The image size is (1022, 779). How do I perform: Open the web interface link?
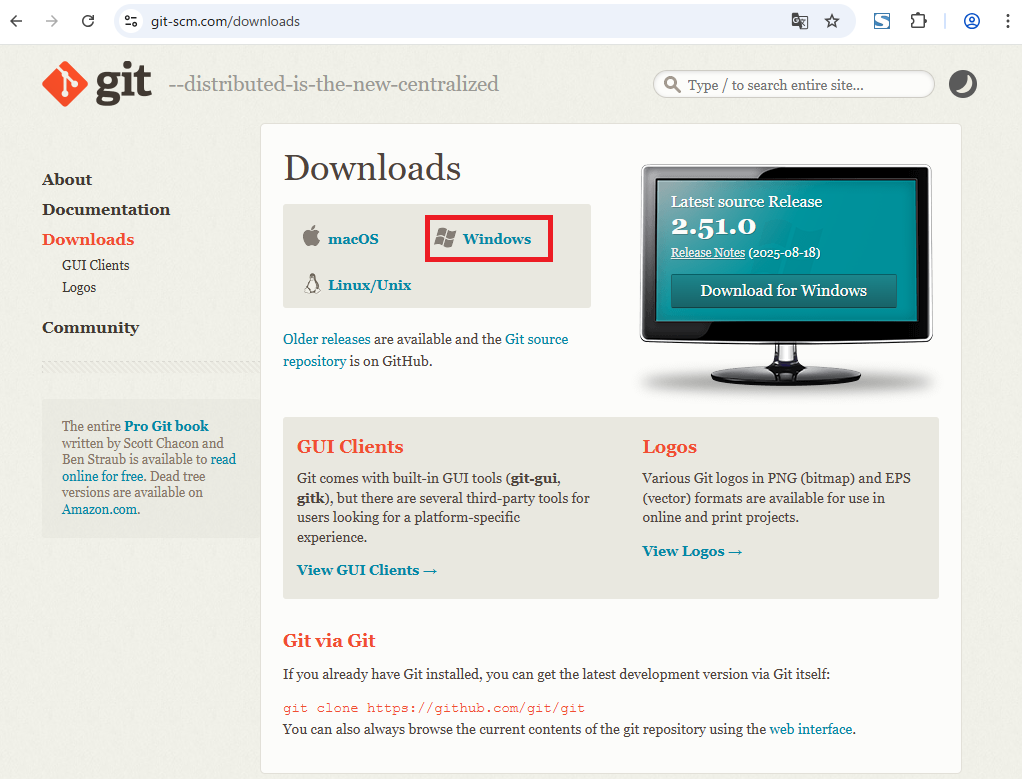(811, 729)
